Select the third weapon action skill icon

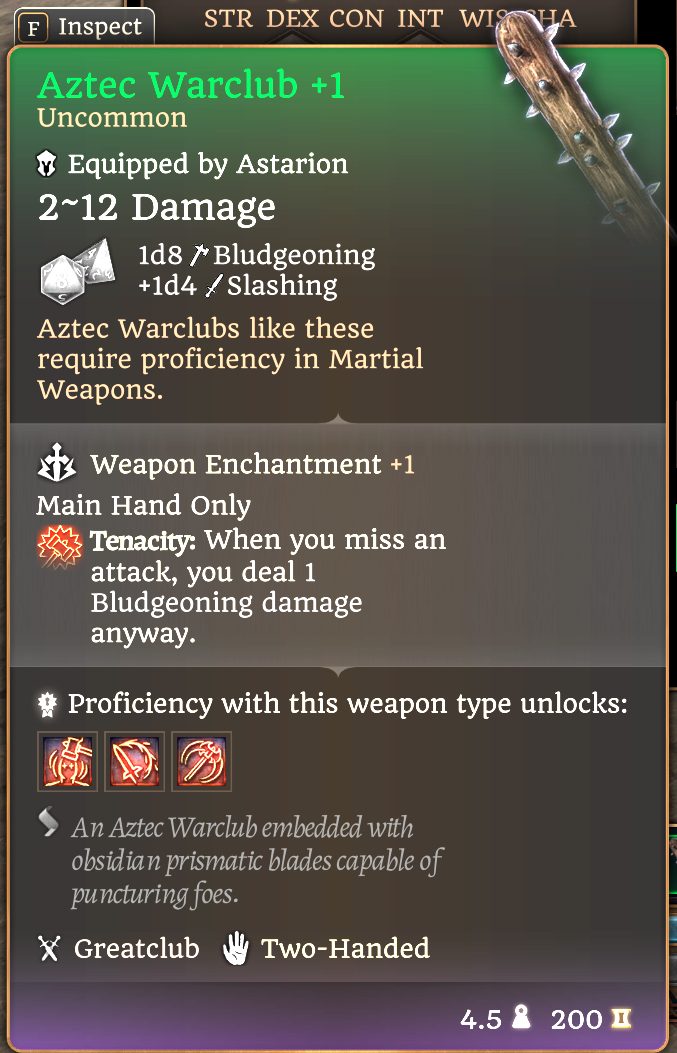click(x=201, y=762)
